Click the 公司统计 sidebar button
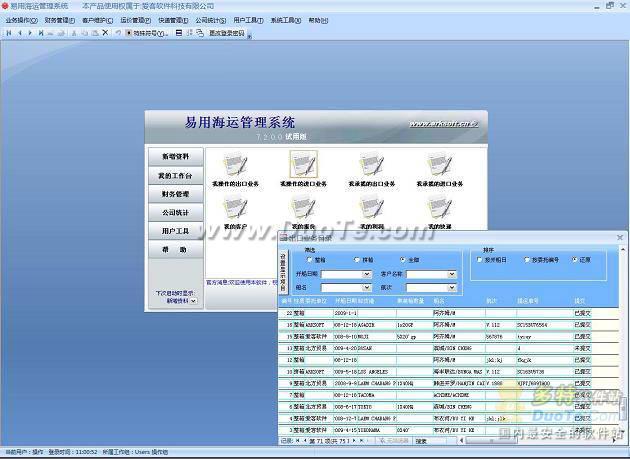630x459 pixels. pos(174,213)
